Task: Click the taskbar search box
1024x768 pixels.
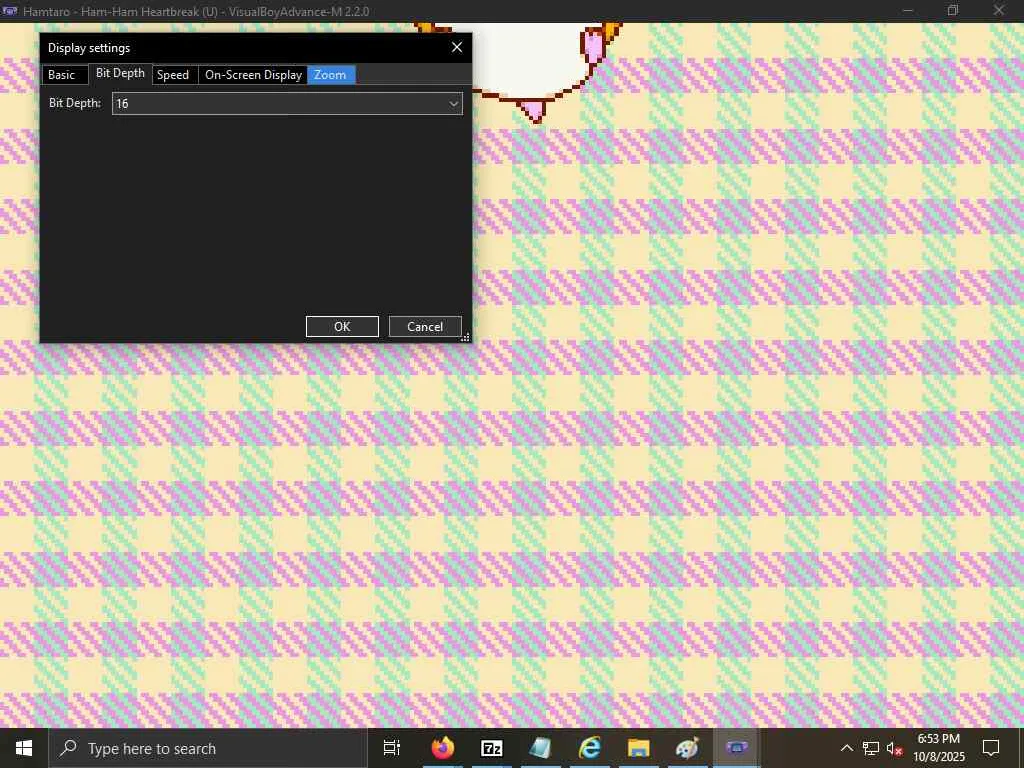Action: (208, 748)
